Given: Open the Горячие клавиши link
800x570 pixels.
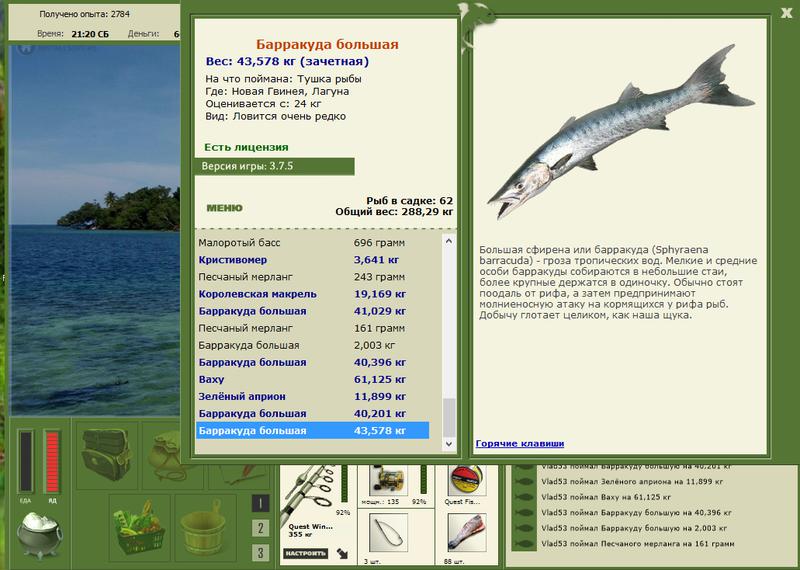Looking at the screenshot, I should click(520, 443).
